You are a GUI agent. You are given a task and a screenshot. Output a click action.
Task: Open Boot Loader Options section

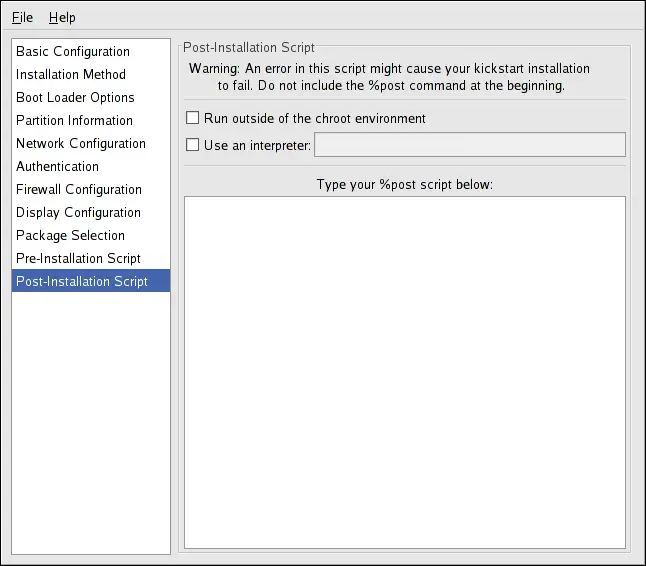click(75, 97)
